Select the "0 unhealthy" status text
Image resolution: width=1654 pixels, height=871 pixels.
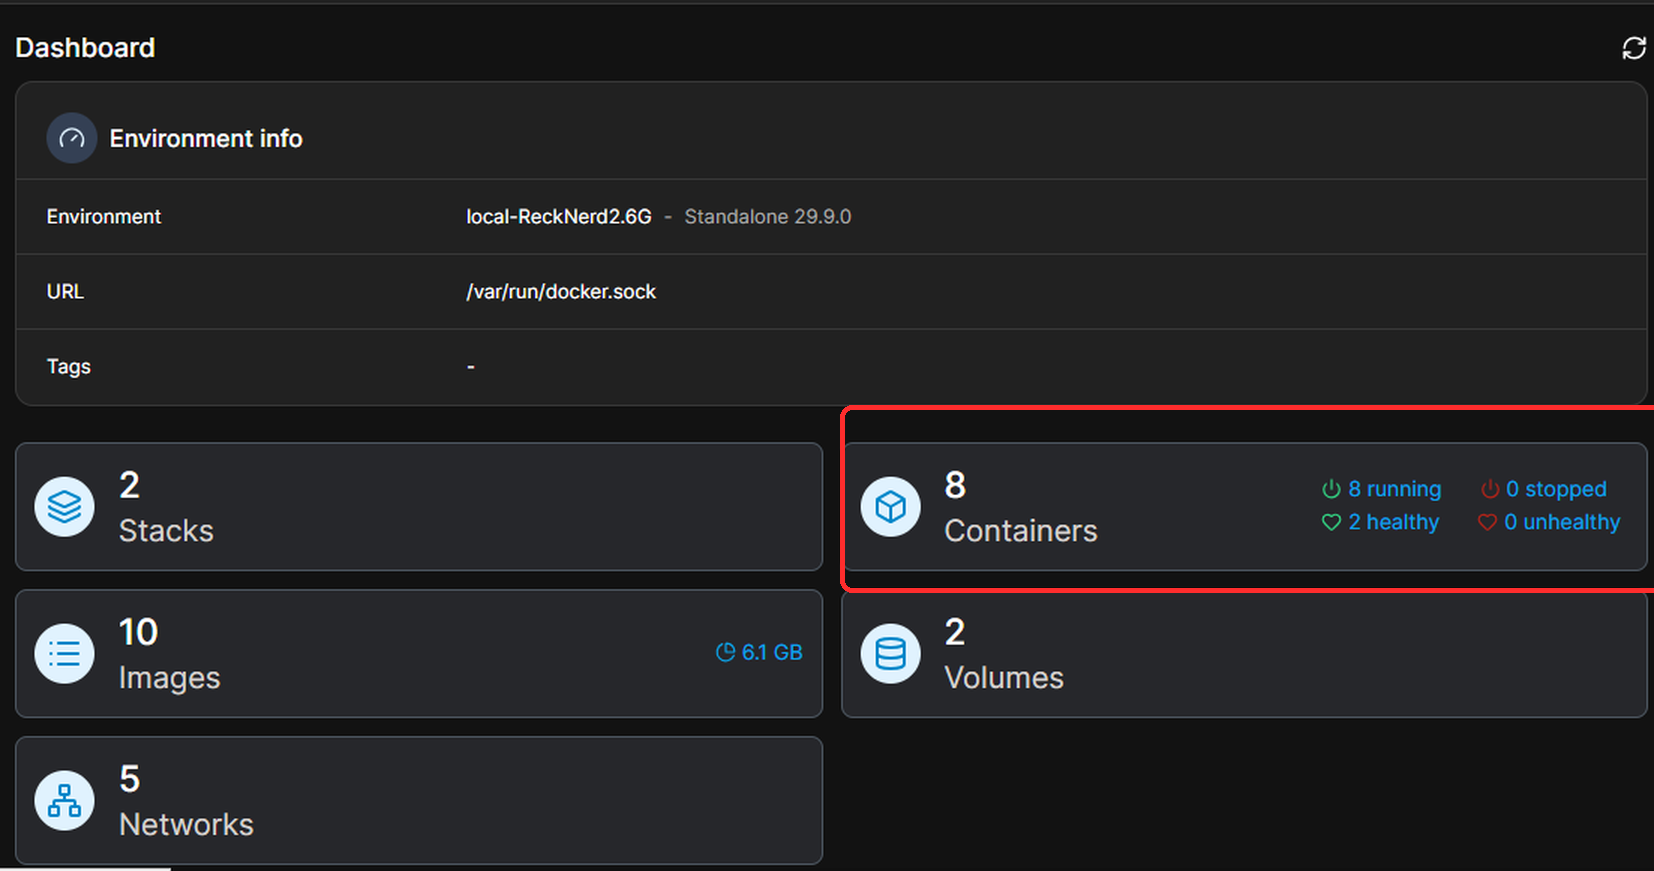[1562, 522]
